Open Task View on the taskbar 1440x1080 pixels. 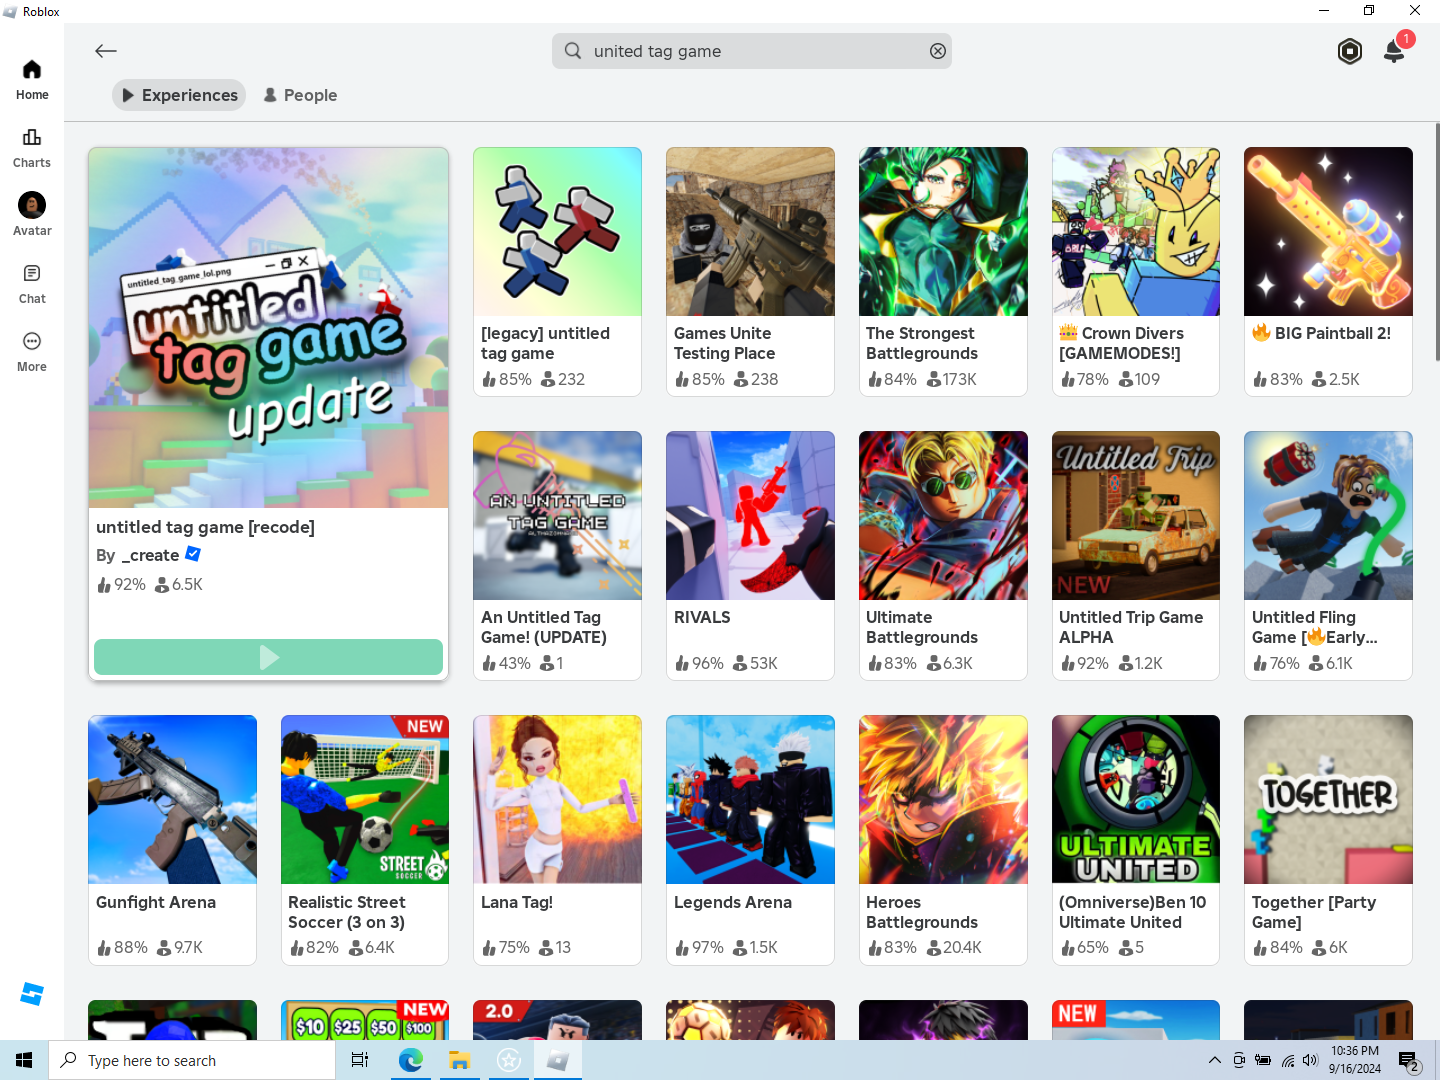coord(360,1060)
